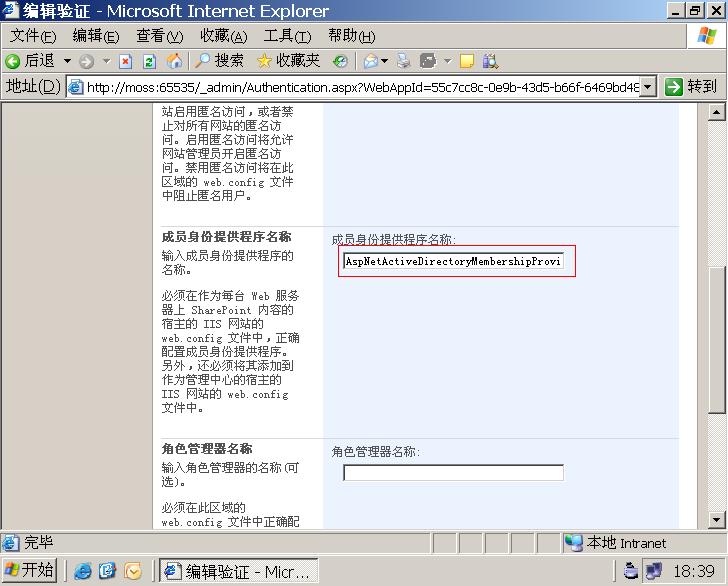This screenshot has width=728, height=586.
Task: Click the 完毕 status bar text
Action: point(39,542)
